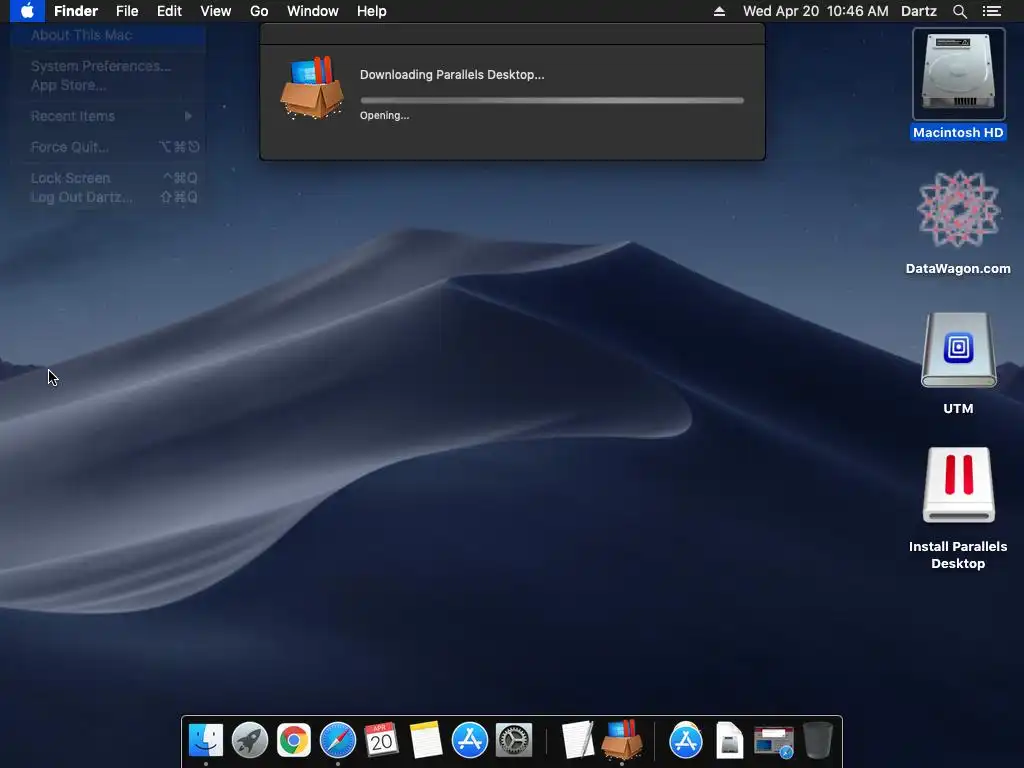The height and width of the screenshot is (768, 1024).
Task: Click the 'Opening...' status text
Action: click(x=384, y=116)
